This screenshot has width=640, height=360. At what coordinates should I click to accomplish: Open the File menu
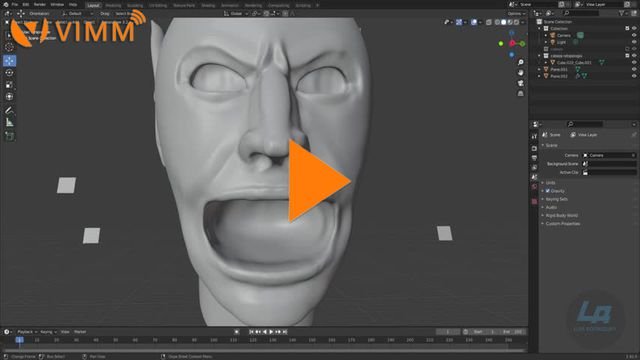14,4
